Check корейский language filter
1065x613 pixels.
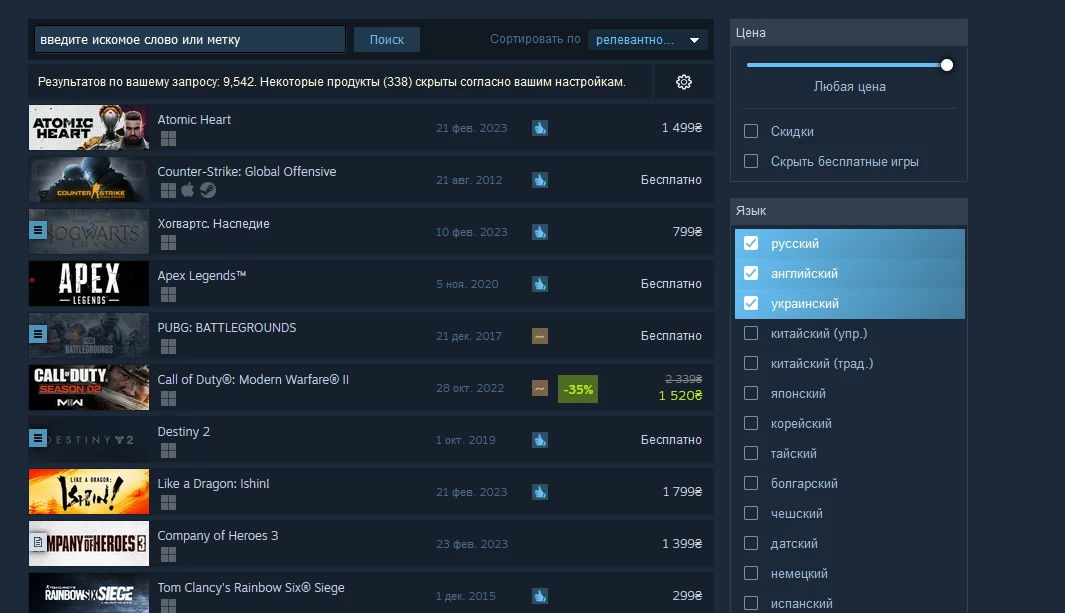tap(751, 423)
